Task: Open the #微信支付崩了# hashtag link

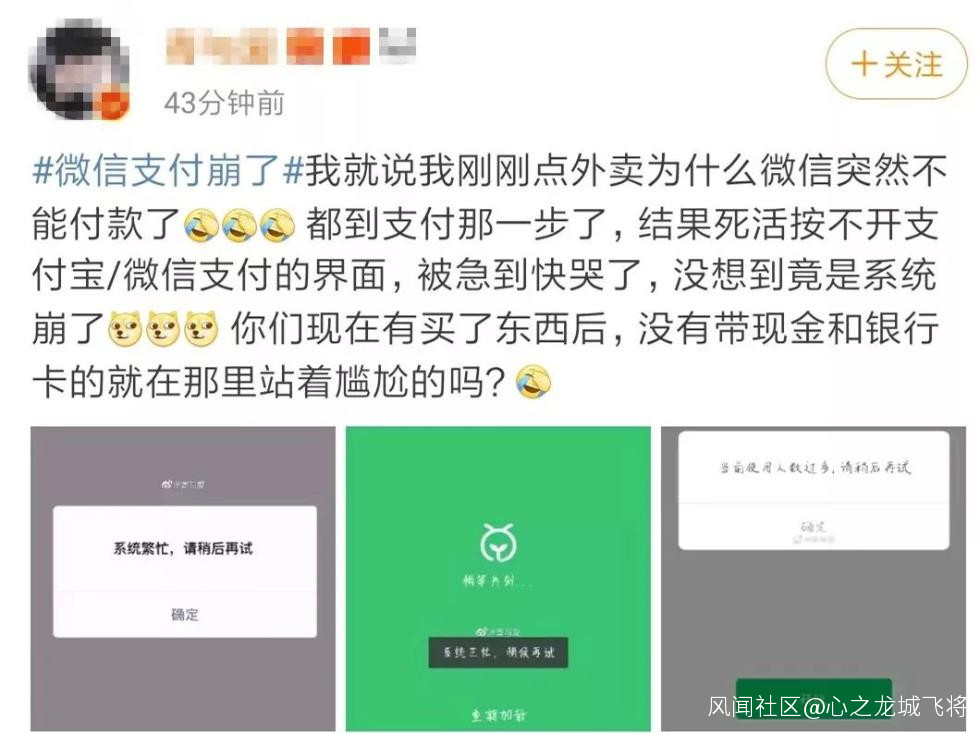Action: pos(168,170)
